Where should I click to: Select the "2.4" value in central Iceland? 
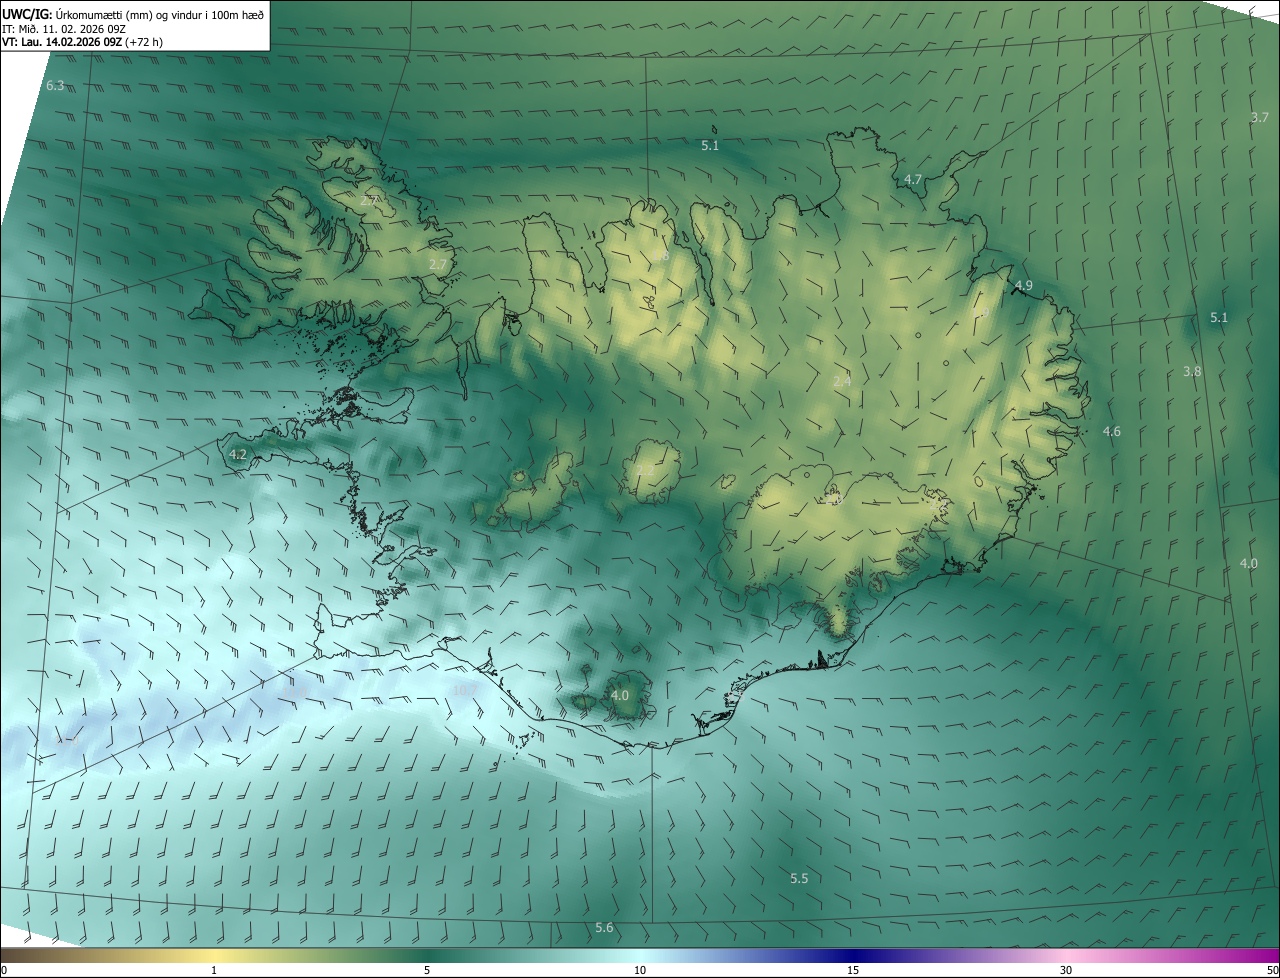[842, 381]
